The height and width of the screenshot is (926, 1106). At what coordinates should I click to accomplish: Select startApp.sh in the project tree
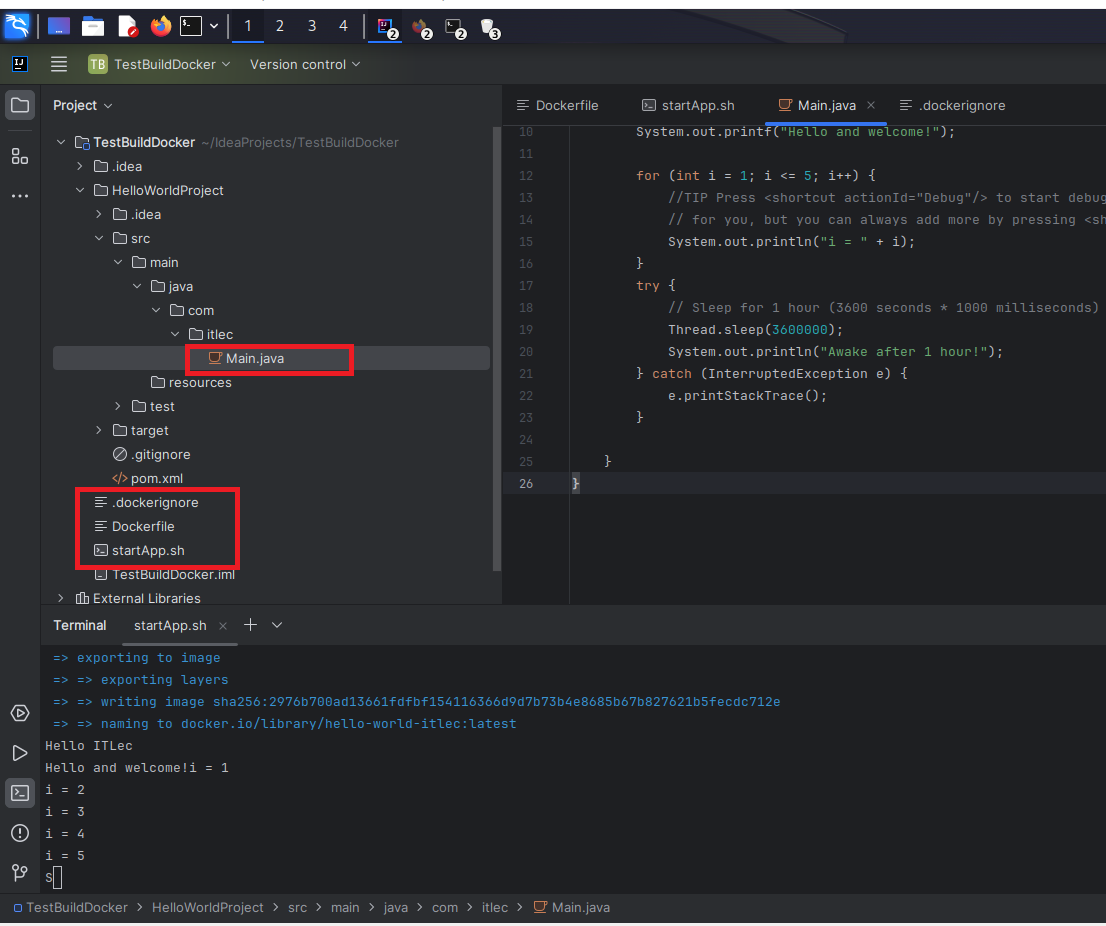tap(140, 550)
